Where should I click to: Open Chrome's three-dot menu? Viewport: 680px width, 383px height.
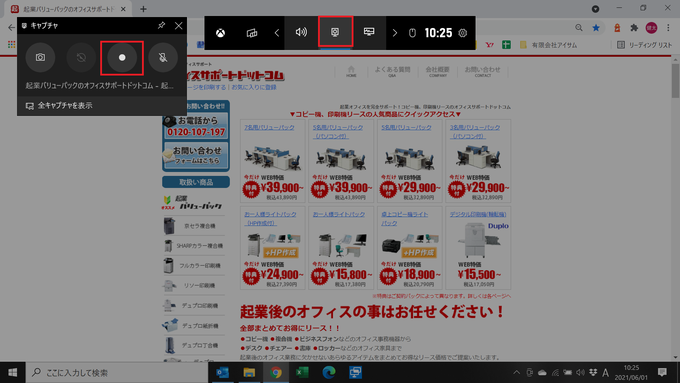pyautogui.click(x=668, y=28)
